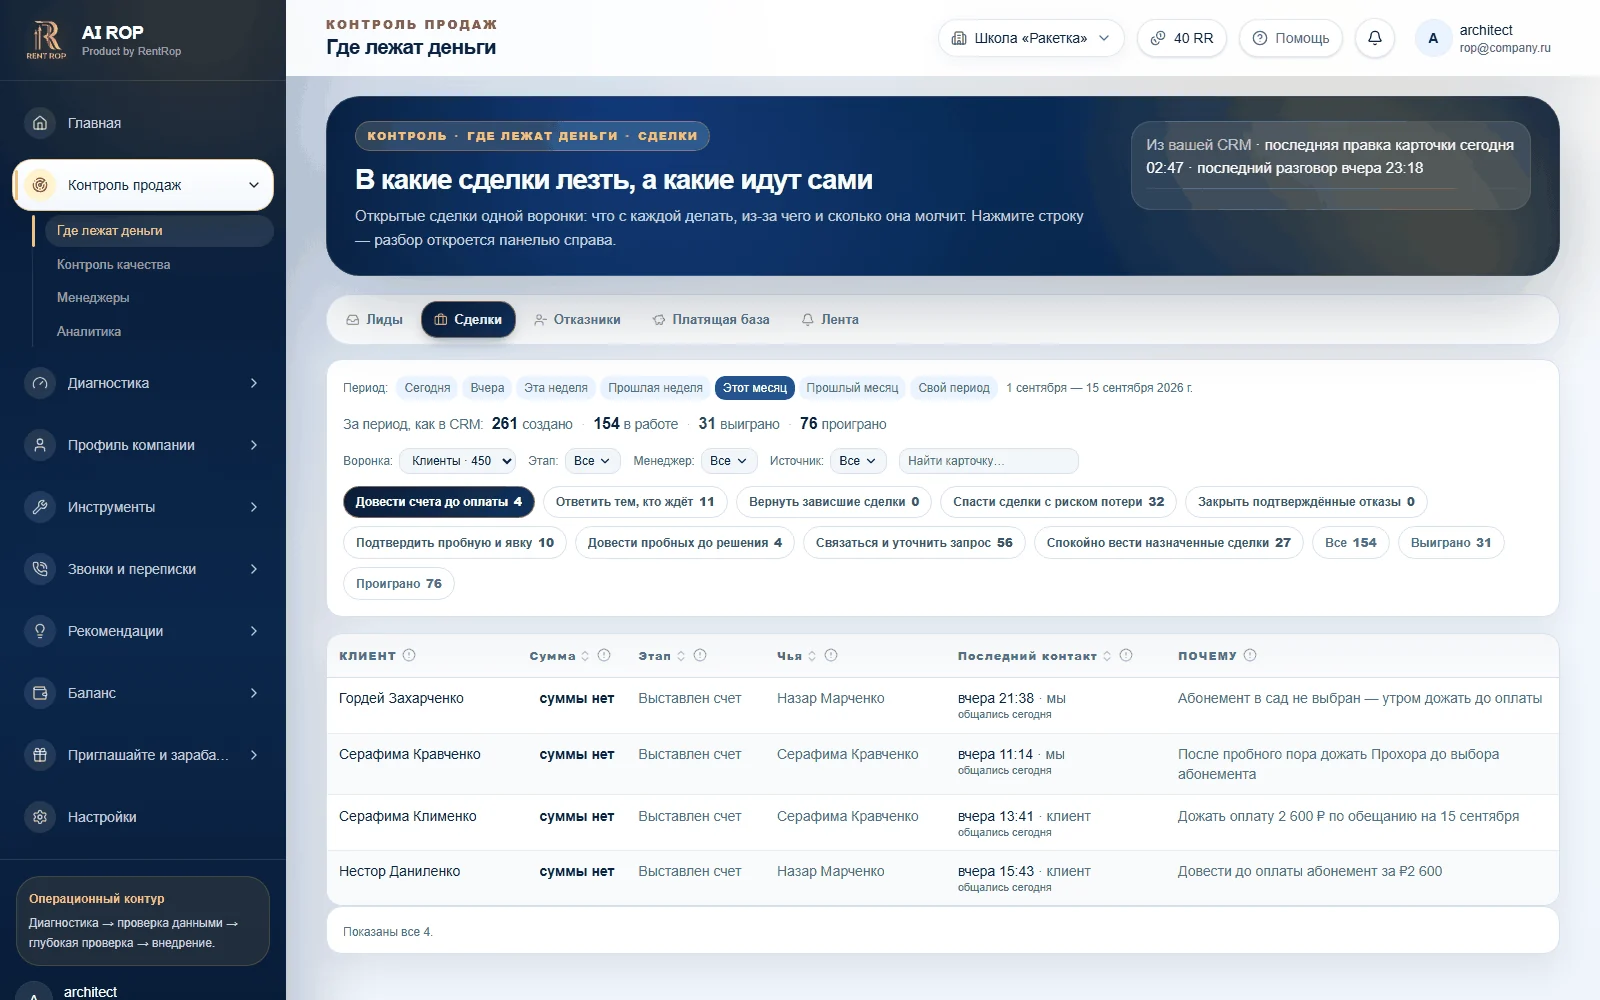
Task: Switch to the Платящая база tab
Action: (x=711, y=320)
